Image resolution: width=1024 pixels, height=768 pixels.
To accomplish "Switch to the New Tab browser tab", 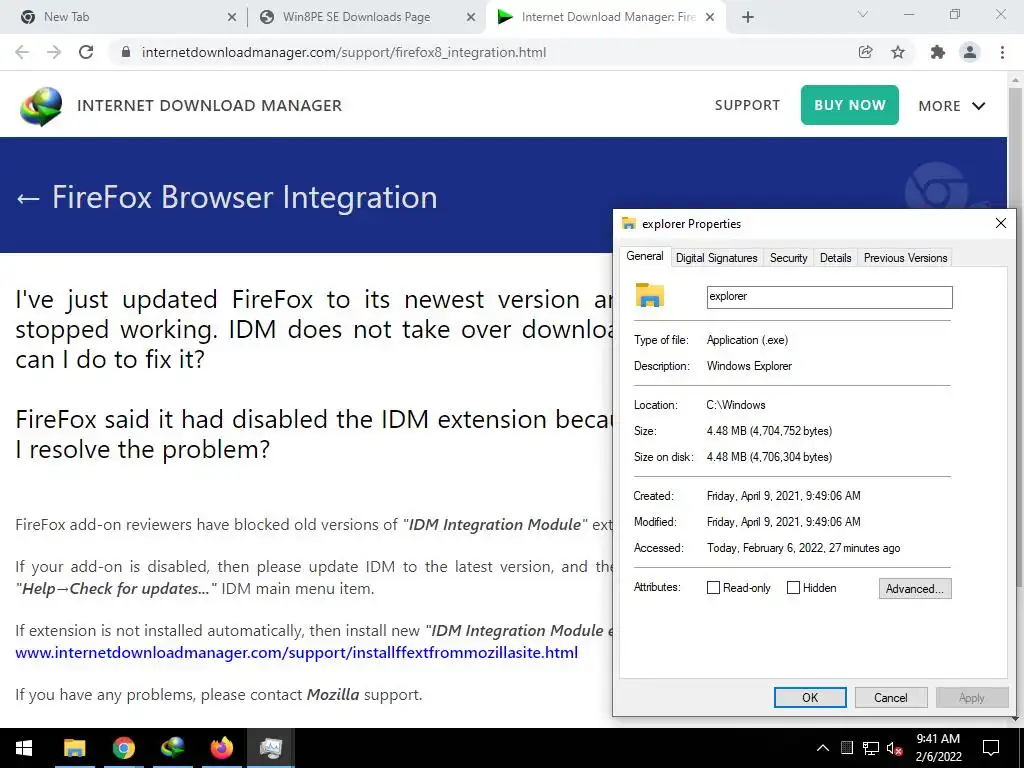I will coord(123,17).
